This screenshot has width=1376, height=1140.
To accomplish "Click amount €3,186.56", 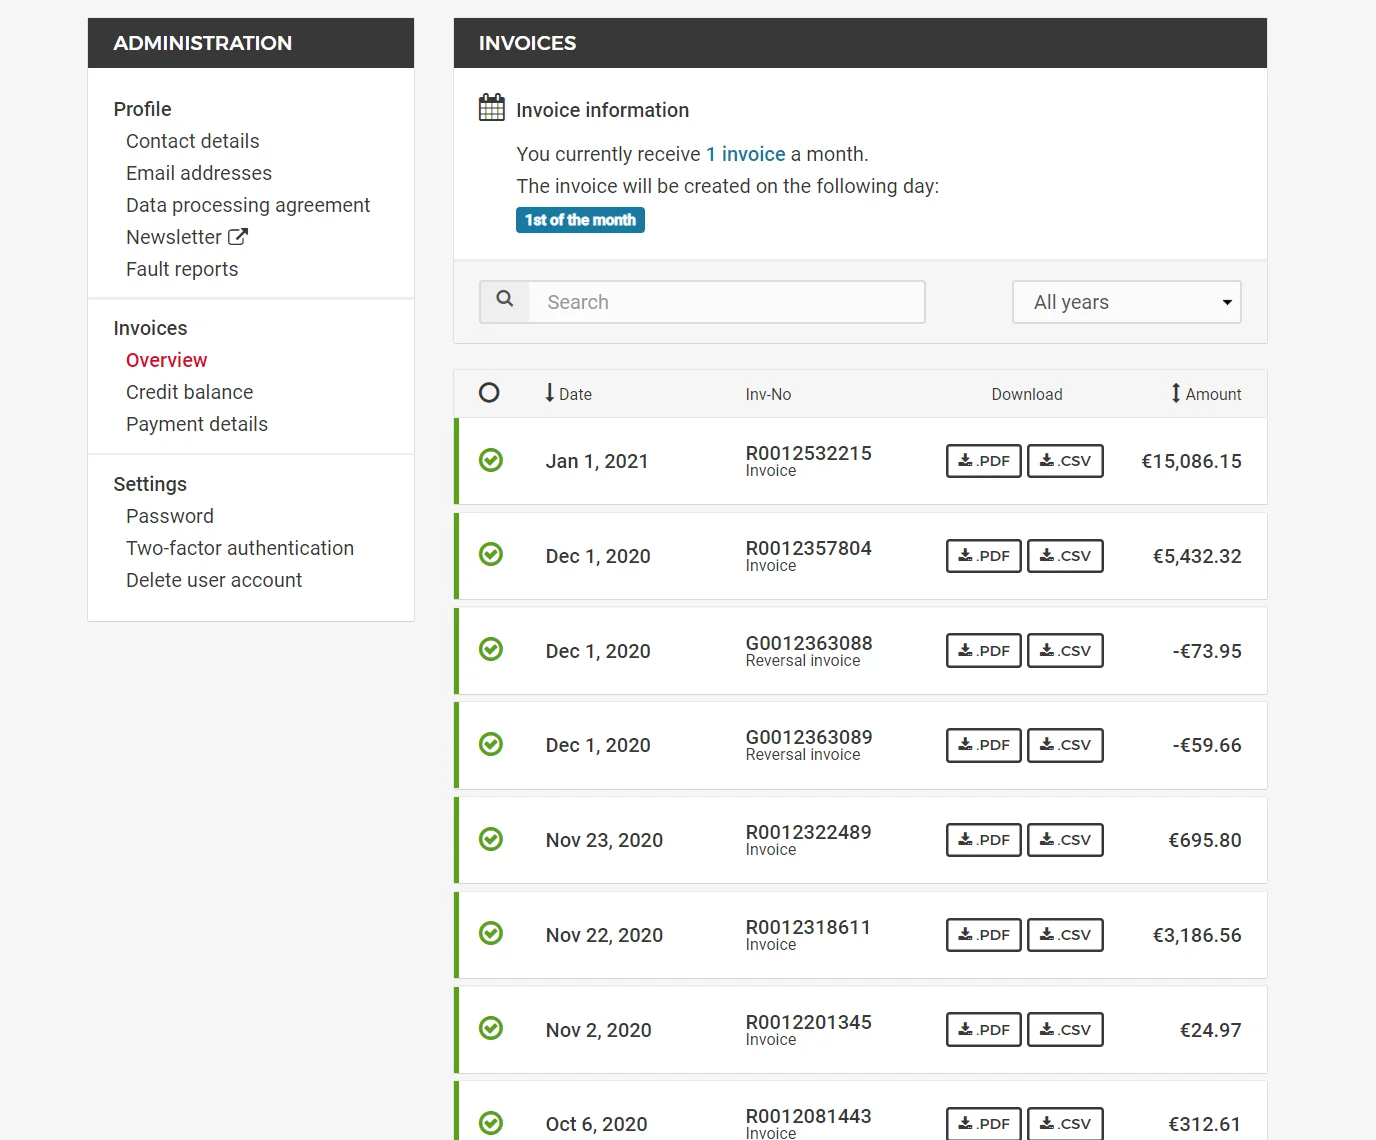I will point(1197,935).
